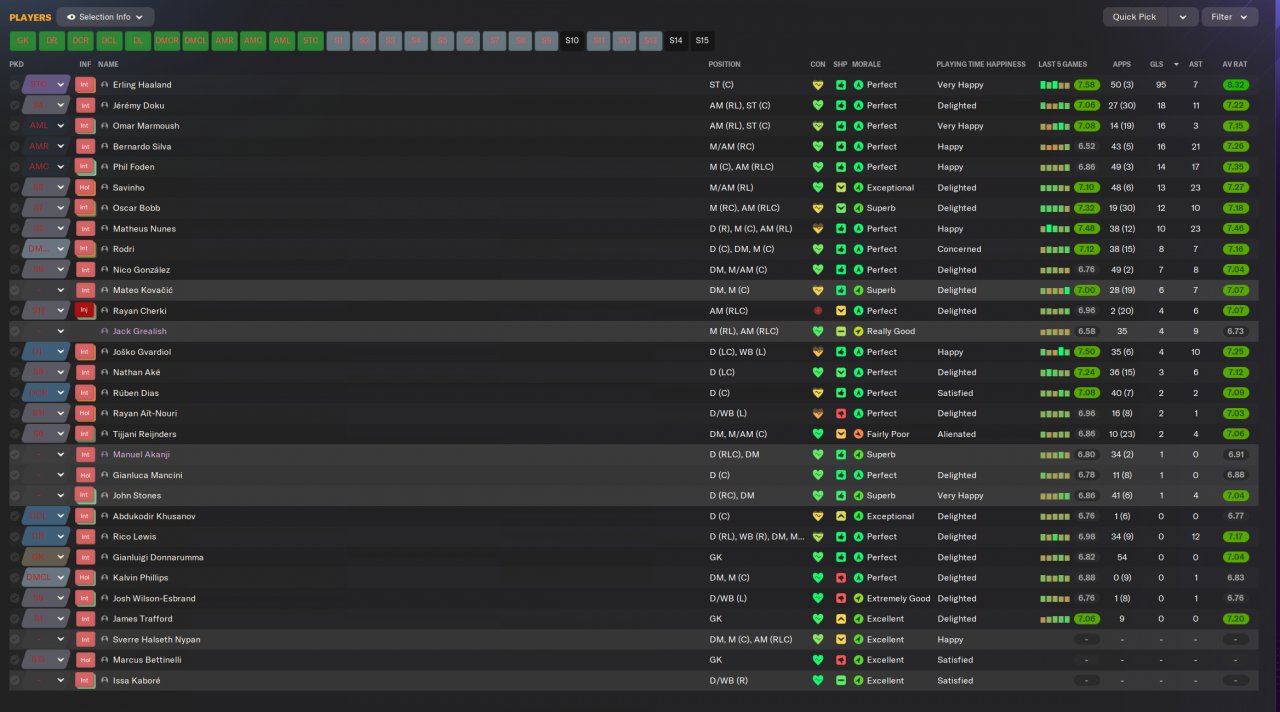Click Jack Grealish's match sharpness icon
The image size is (1280, 712).
click(x=841, y=331)
